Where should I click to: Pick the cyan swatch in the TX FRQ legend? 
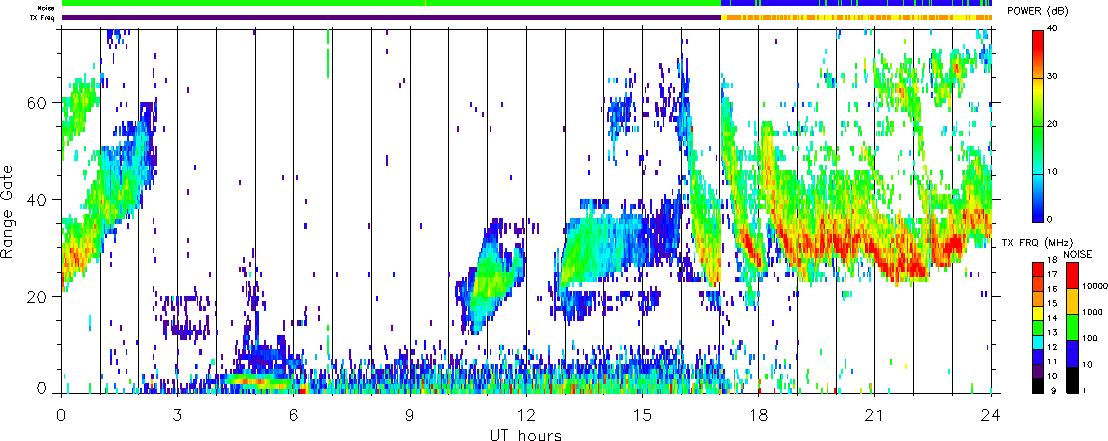point(1038,343)
